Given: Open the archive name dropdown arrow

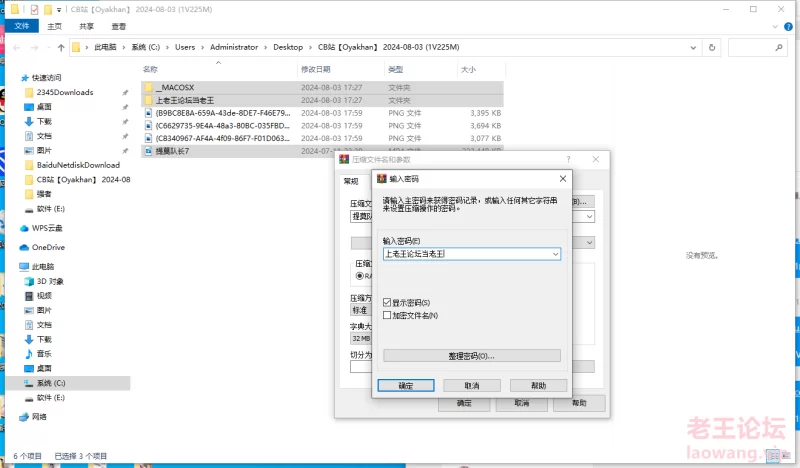Looking at the screenshot, I should pyautogui.click(x=589, y=216).
